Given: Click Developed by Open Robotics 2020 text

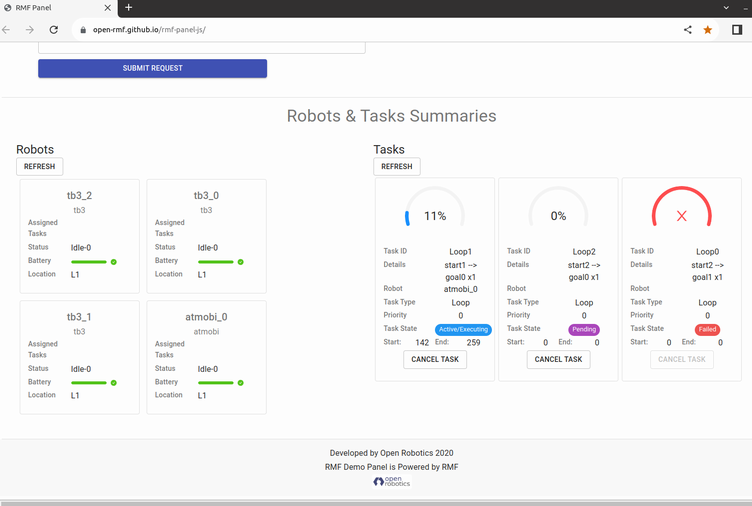Looking at the screenshot, I should 391,453.
